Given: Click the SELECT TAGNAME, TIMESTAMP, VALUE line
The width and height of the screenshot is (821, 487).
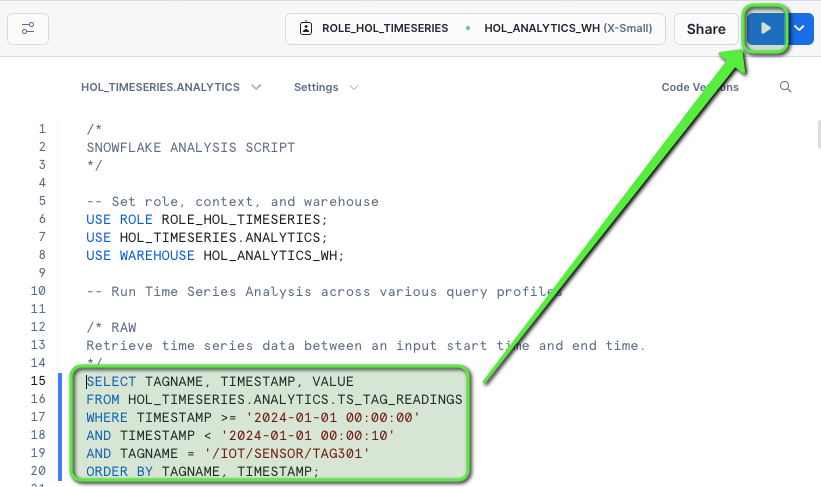Looking at the screenshot, I should pyautogui.click(x=220, y=381).
